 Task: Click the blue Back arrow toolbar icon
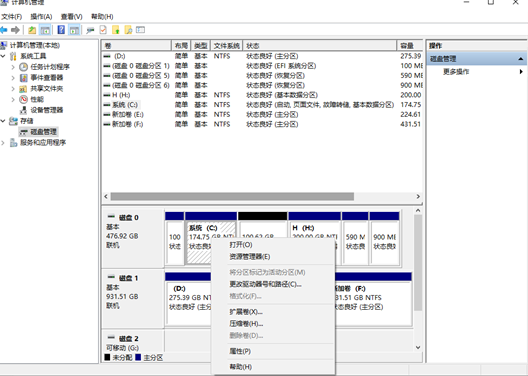click(4, 30)
